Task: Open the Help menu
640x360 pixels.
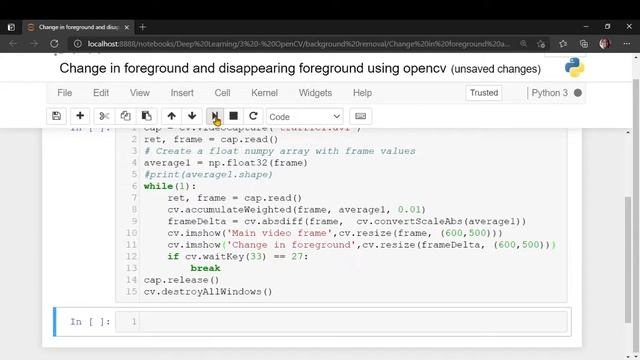Action: (x=362, y=93)
